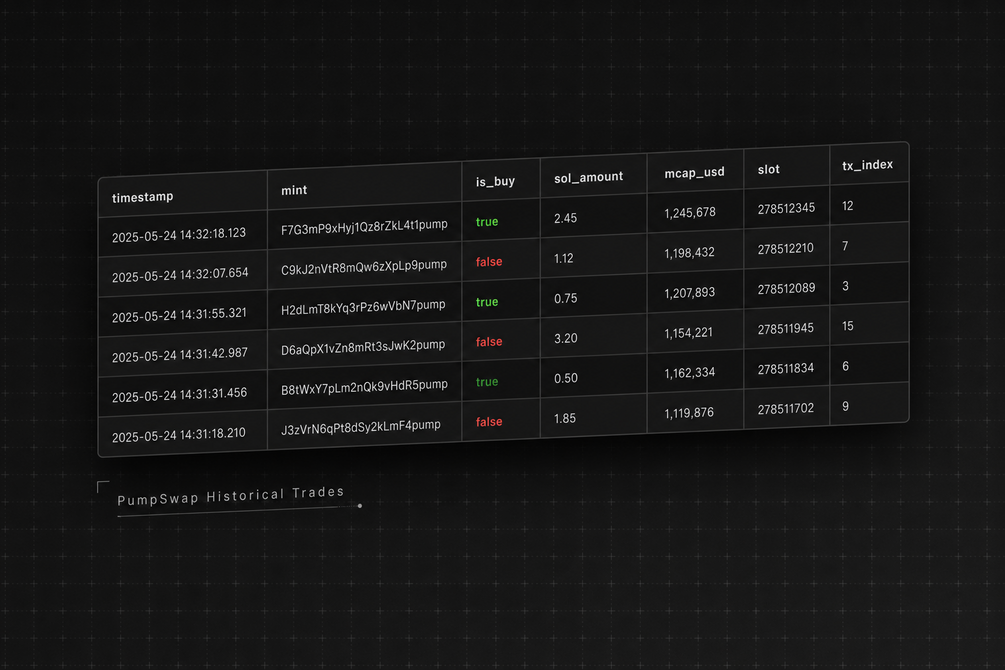The width and height of the screenshot is (1005, 670).
Task: Click the is_buy column header
Action: click(x=495, y=181)
